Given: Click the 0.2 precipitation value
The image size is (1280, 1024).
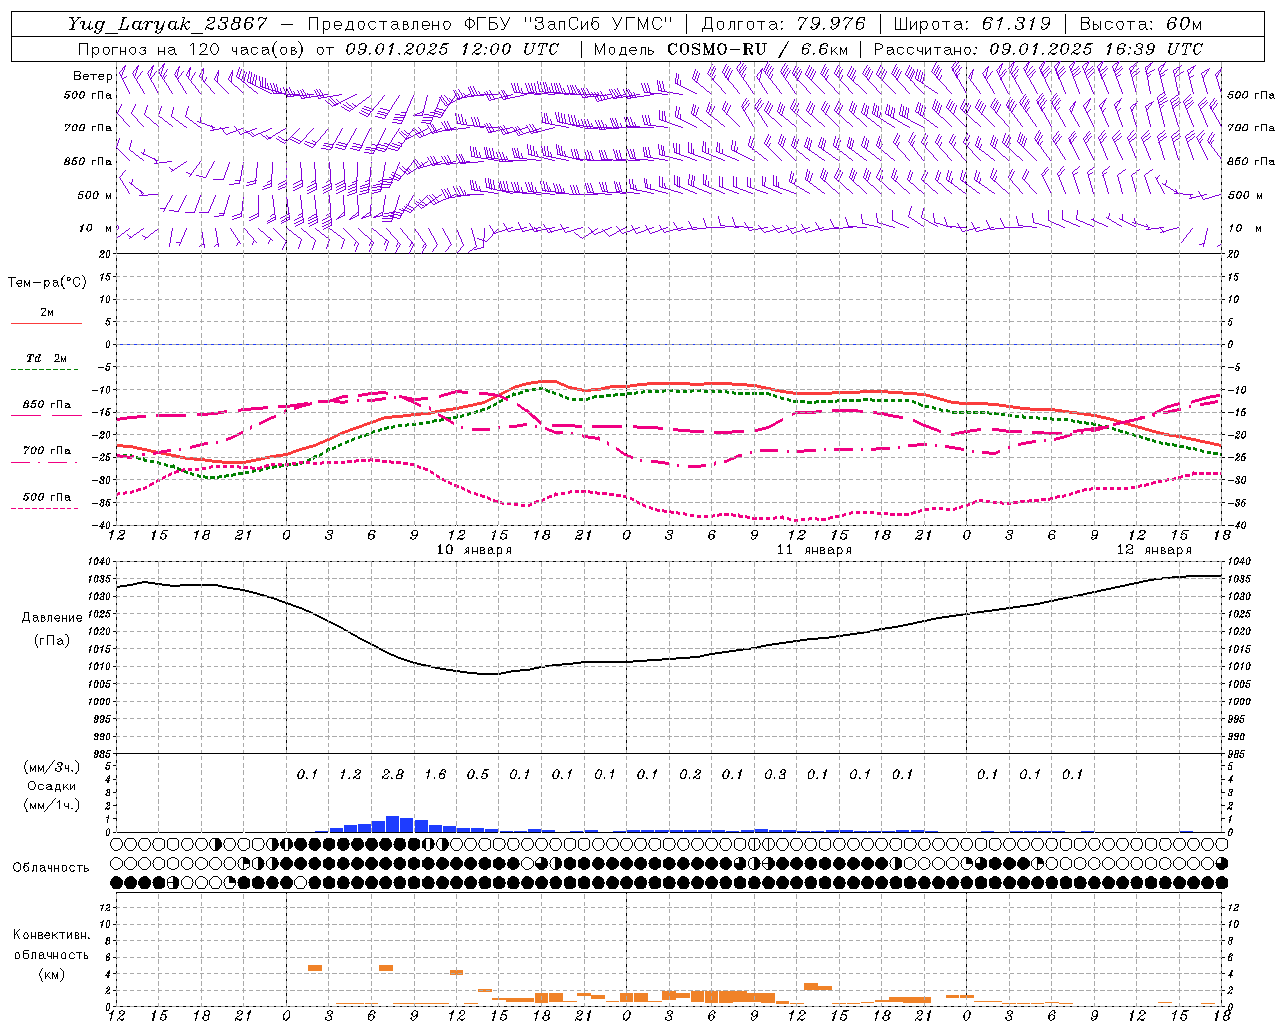Looking at the screenshot, I should [x=690, y=774].
